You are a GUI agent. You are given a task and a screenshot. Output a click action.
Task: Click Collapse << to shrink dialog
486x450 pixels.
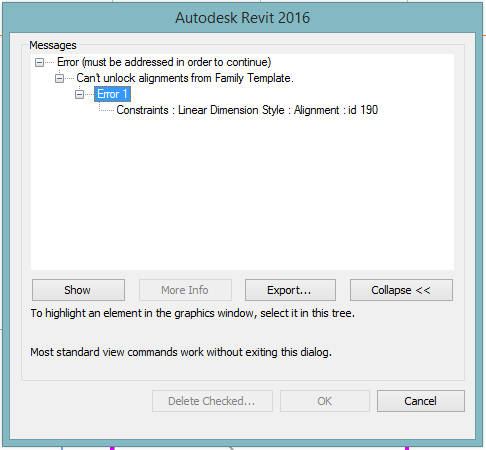pyautogui.click(x=401, y=290)
